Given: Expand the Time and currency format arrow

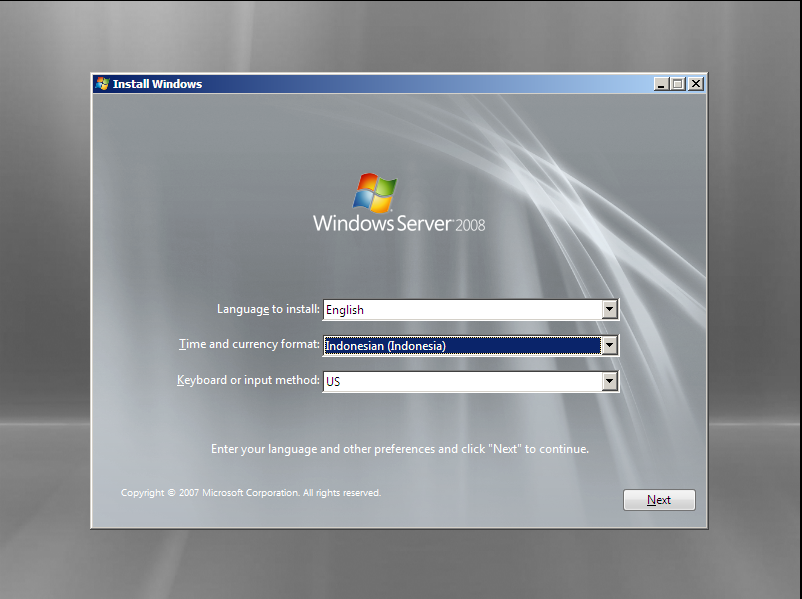Looking at the screenshot, I should click(x=609, y=345).
